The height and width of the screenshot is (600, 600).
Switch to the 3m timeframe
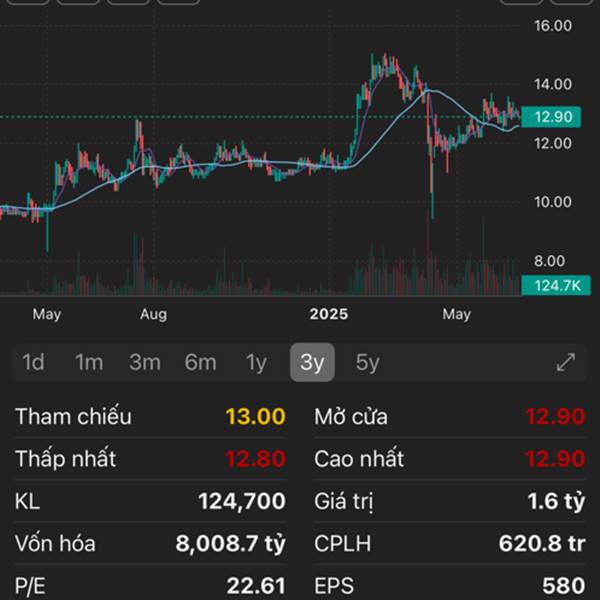pos(145,362)
